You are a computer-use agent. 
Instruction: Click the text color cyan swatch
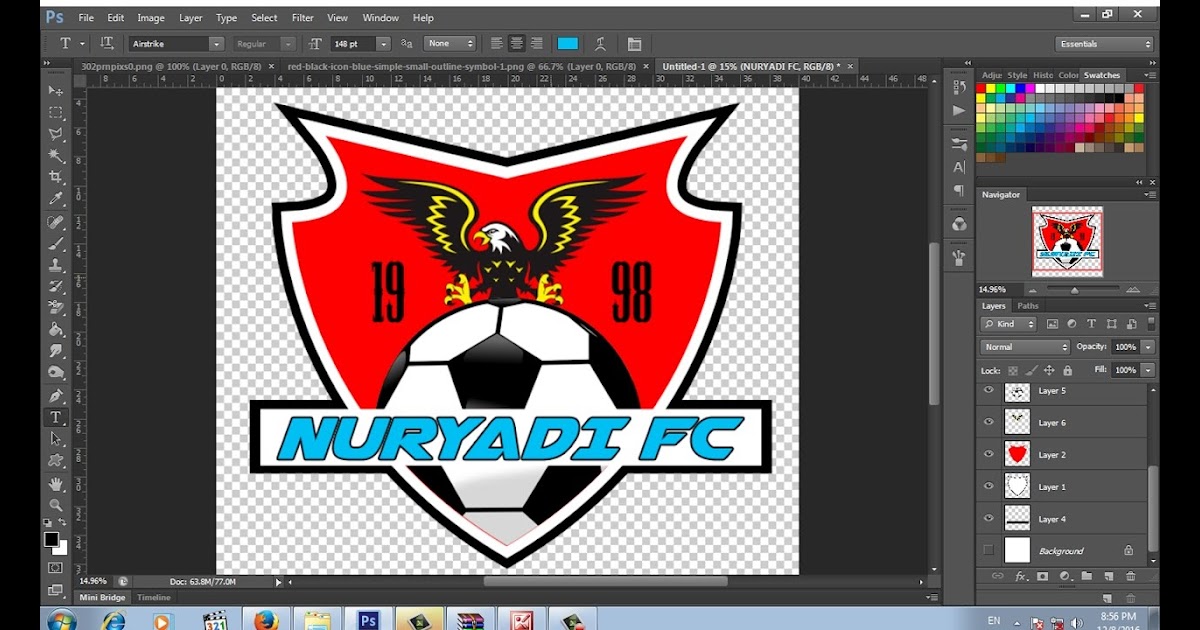(x=568, y=44)
